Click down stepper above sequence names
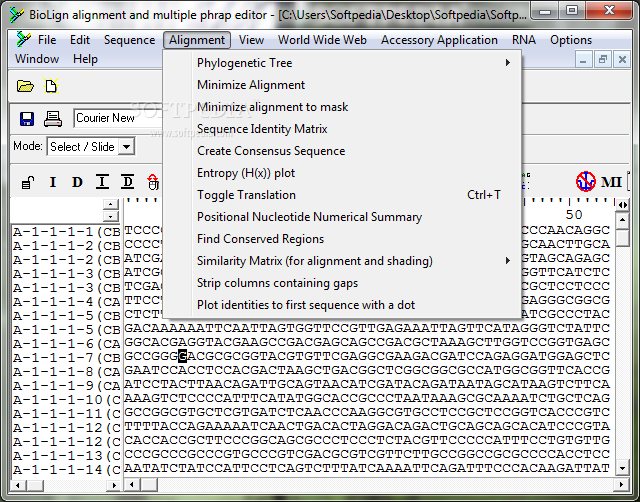Screen dimensions: 640x502 pos(111,216)
